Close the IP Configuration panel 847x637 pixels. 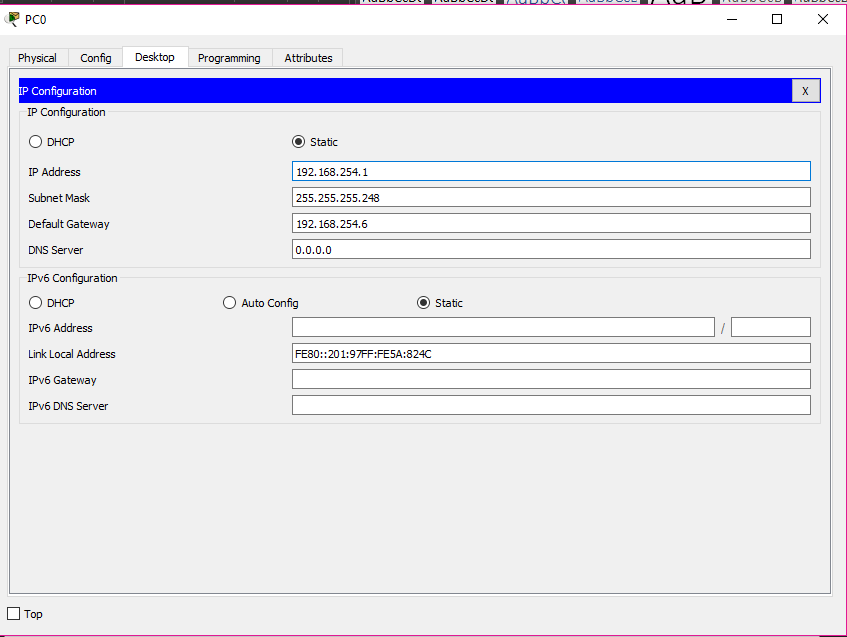pyautogui.click(x=806, y=91)
